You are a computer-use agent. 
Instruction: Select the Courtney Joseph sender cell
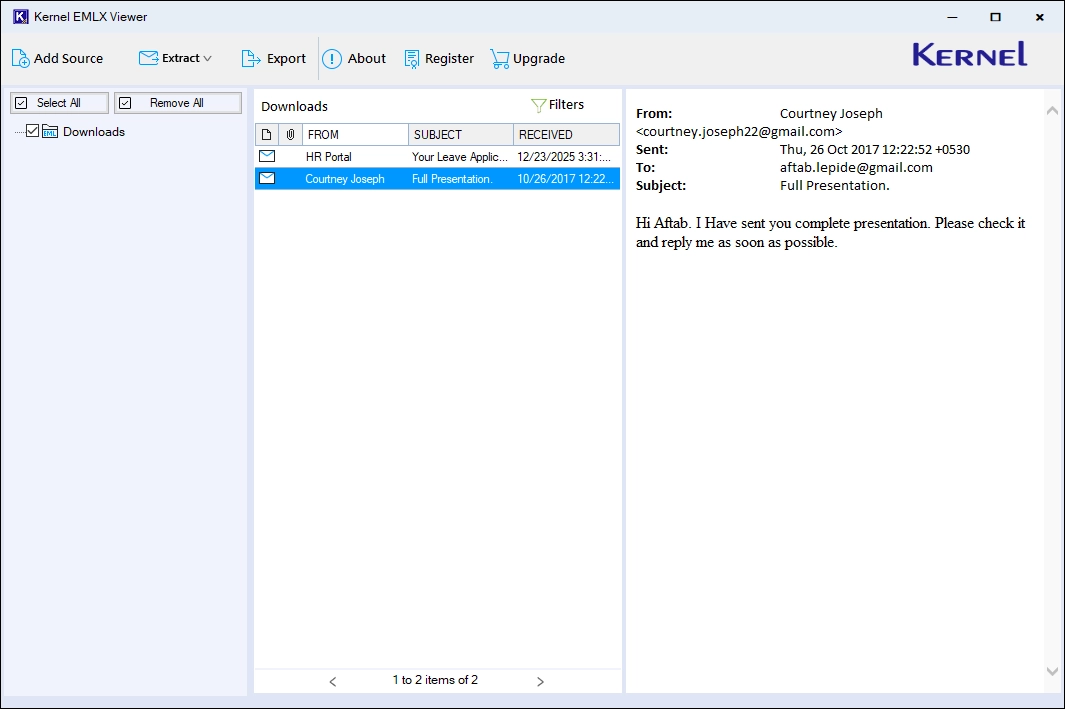345,179
